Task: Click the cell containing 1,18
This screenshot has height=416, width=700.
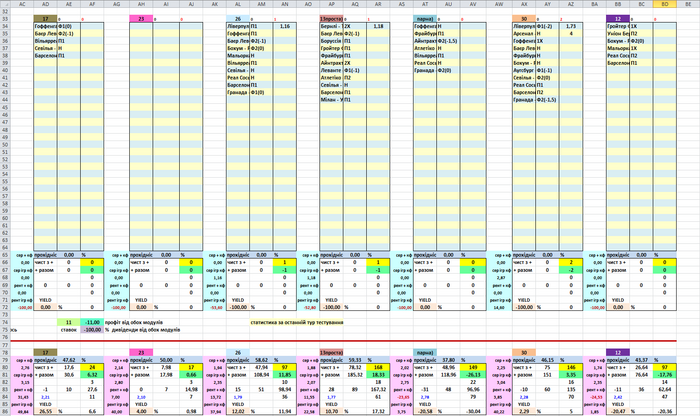Action: (378, 26)
